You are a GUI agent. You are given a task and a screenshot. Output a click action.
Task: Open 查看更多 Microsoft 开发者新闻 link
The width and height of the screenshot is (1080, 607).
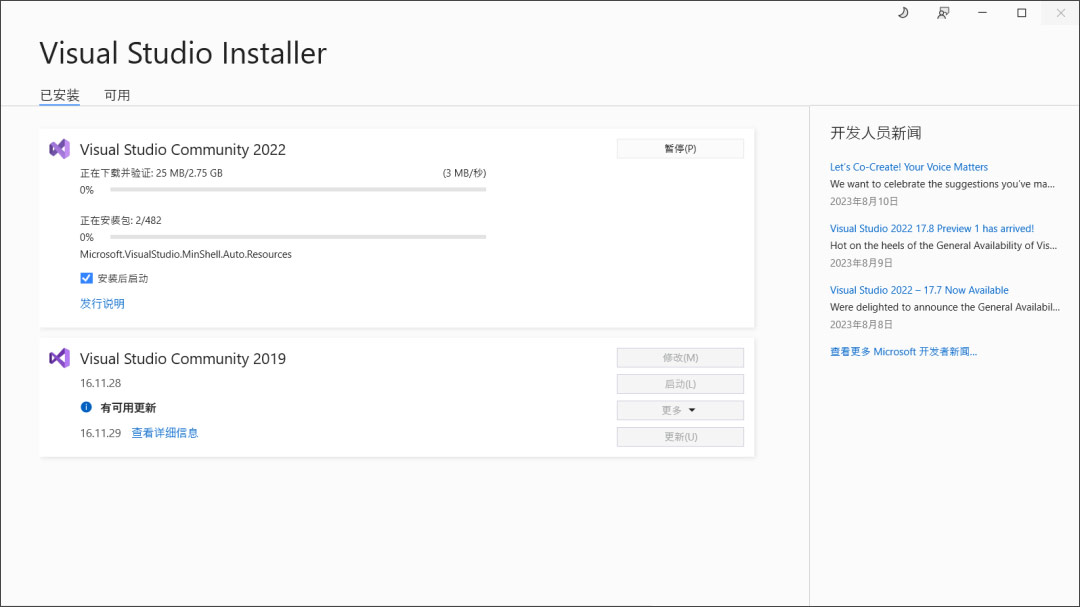click(x=903, y=352)
